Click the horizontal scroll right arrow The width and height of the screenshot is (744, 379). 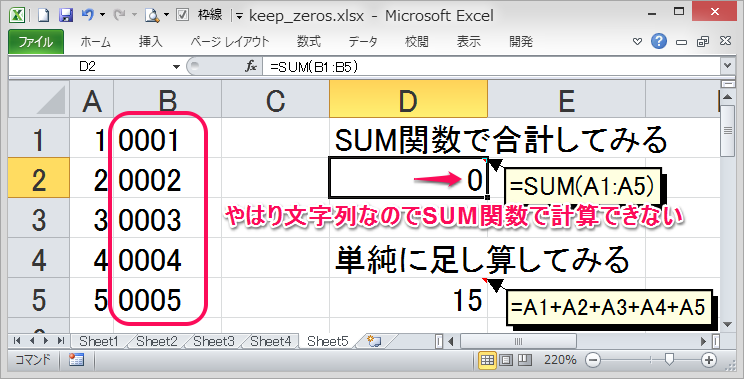coord(704,341)
